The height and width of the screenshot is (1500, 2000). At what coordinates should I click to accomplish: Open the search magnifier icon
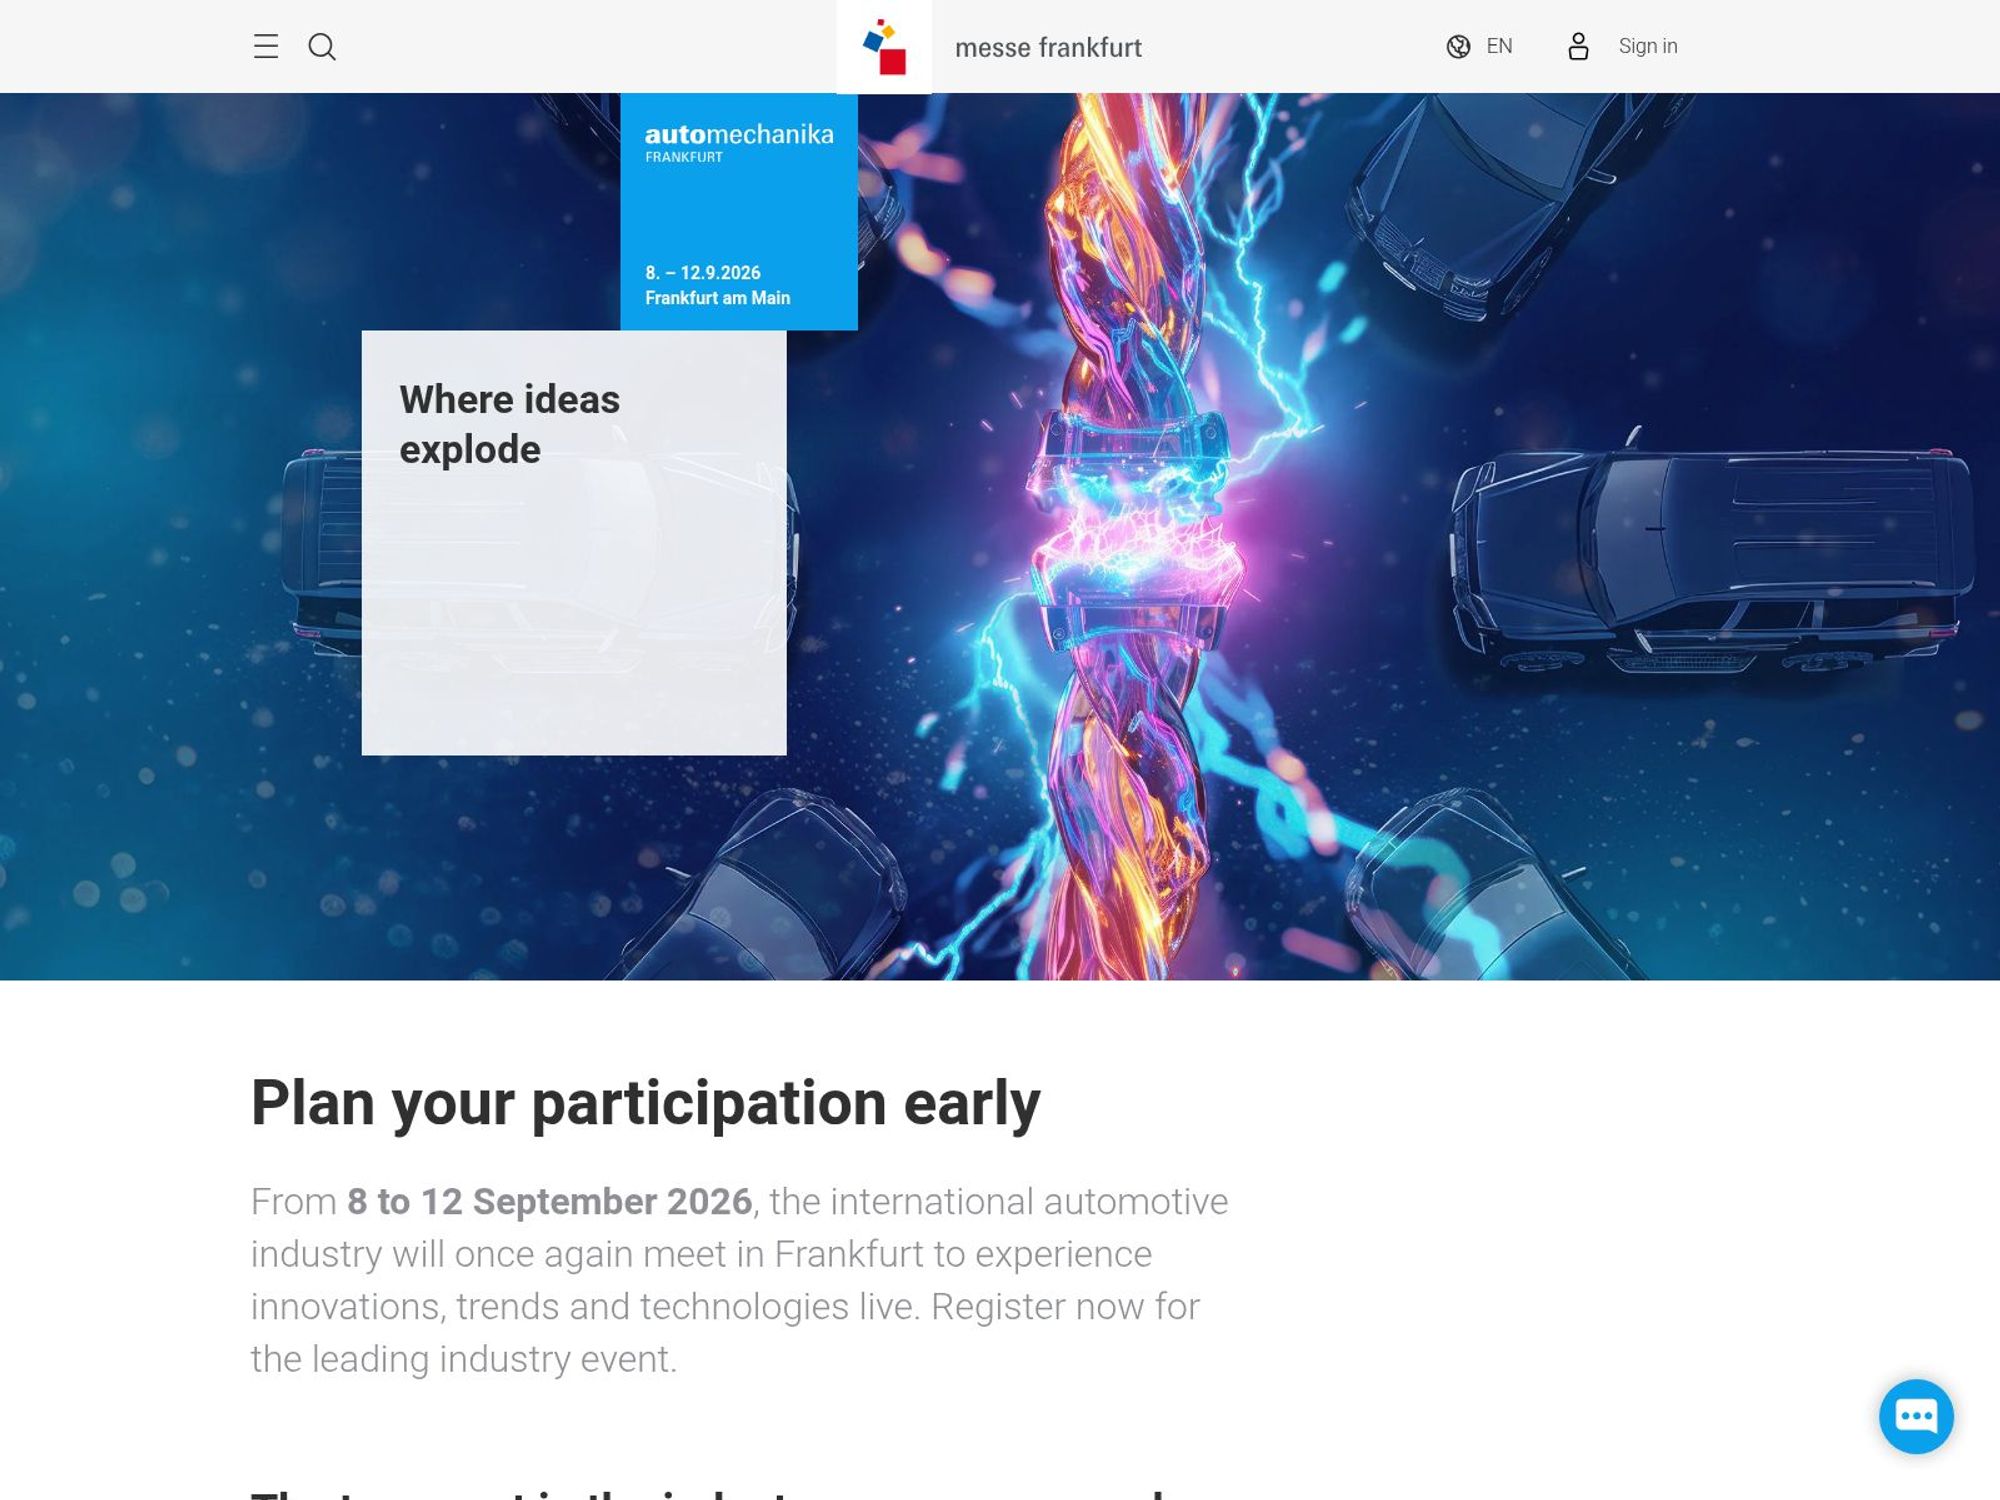tap(322, 46)
